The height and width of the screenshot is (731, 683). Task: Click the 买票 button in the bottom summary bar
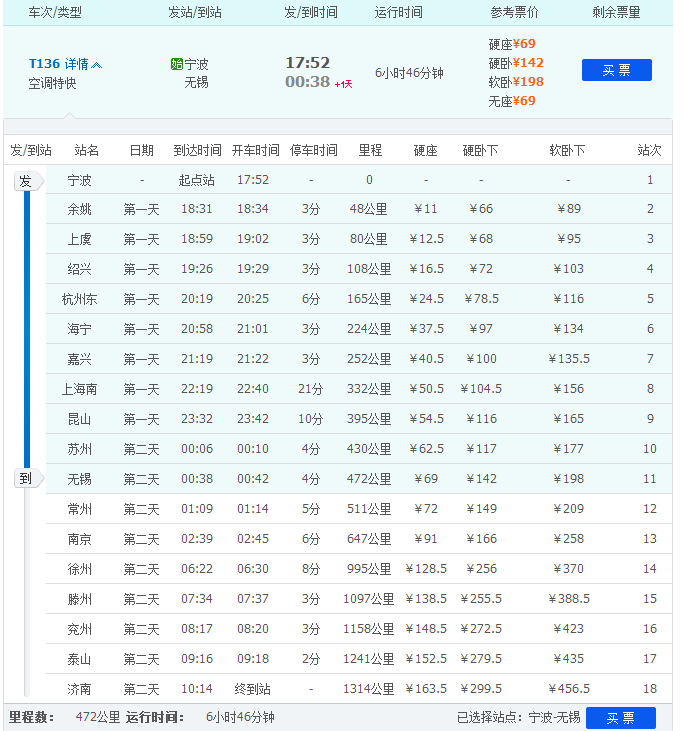coord(621,717)
